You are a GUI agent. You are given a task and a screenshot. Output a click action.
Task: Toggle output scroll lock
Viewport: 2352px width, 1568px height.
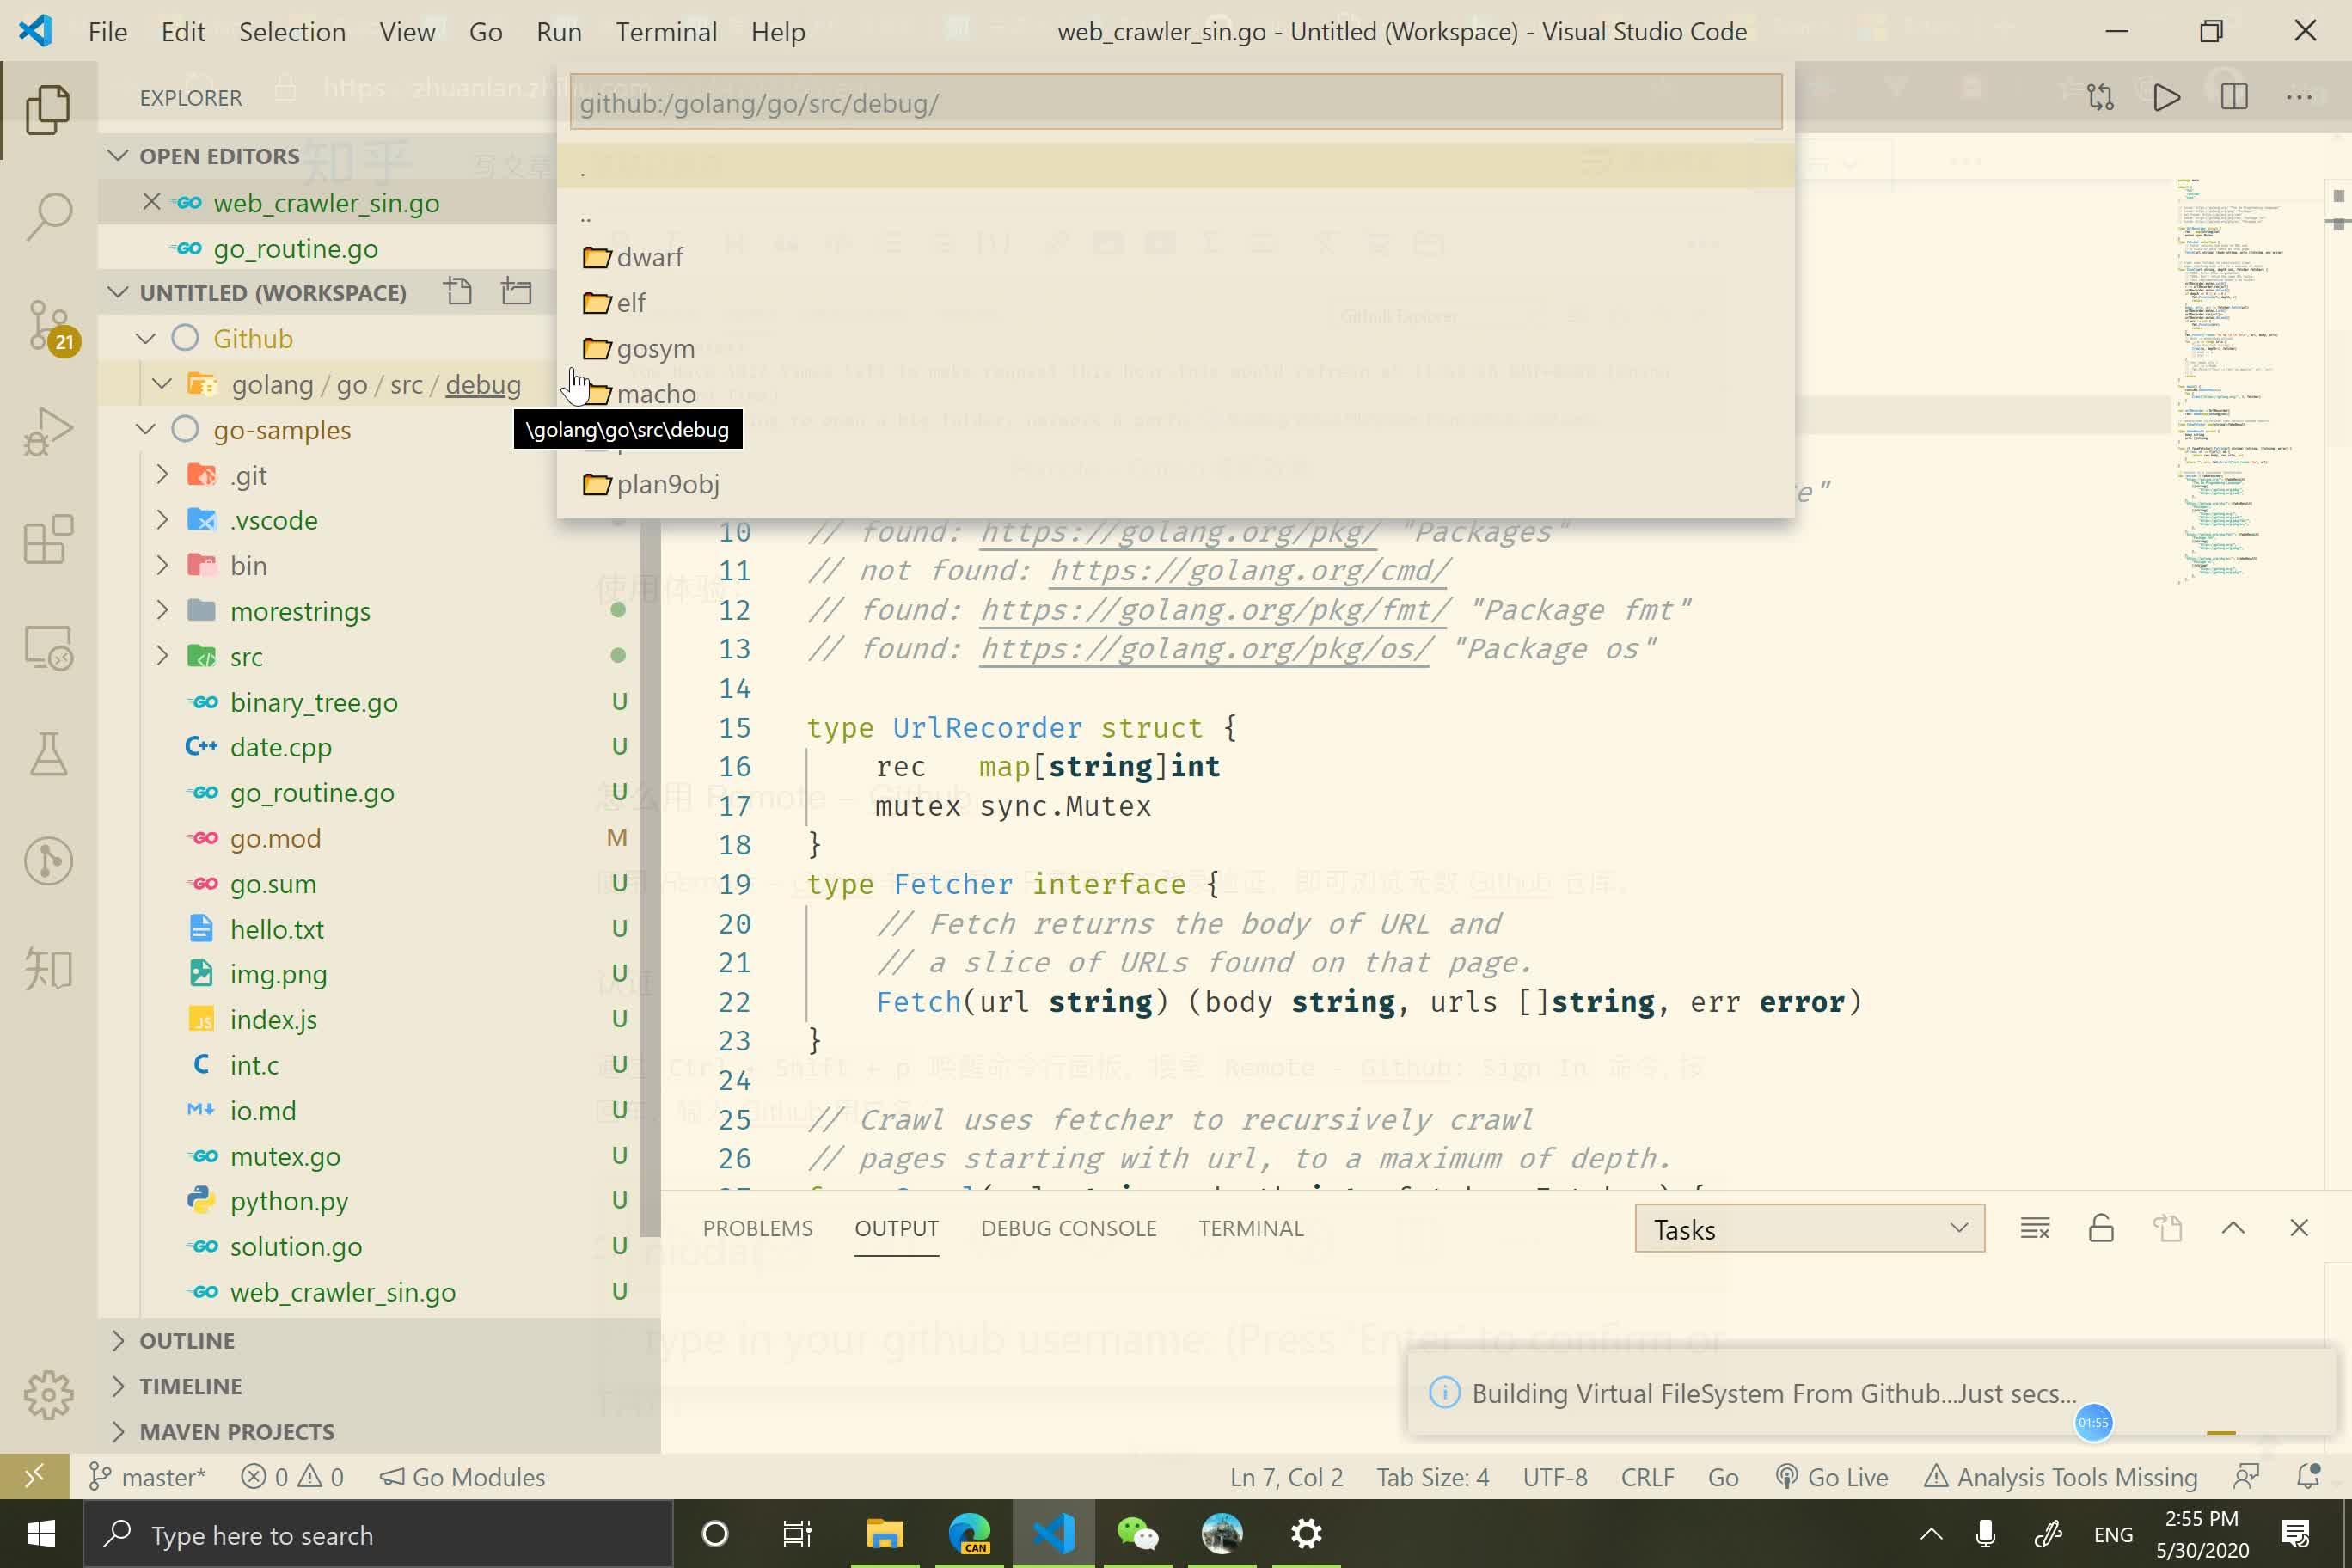click(x=2101, y=1228)
